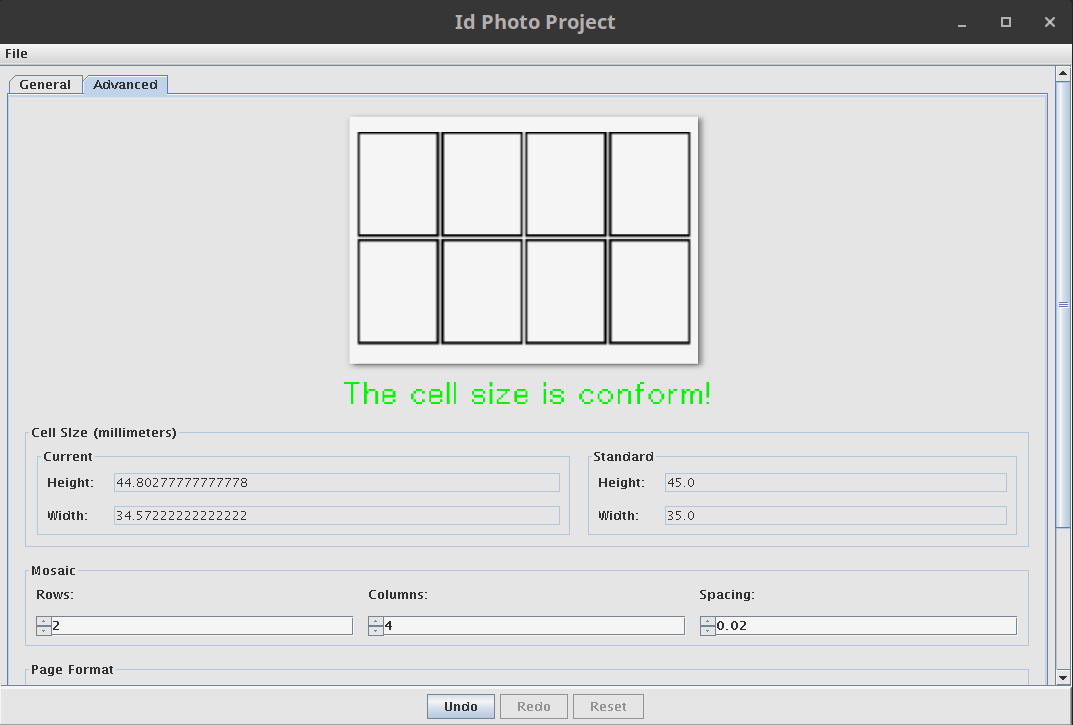Raise the Spacing value with up arrow
The height and width of the screenshot is (725, 1073).
707,621
